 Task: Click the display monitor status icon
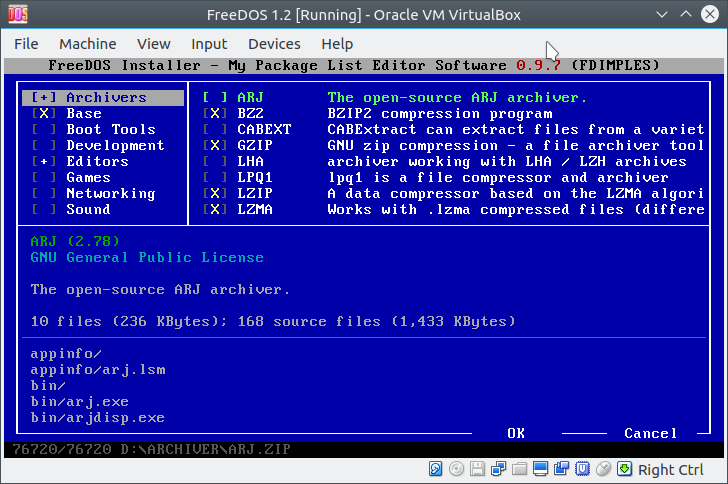[x=540, y=469]
